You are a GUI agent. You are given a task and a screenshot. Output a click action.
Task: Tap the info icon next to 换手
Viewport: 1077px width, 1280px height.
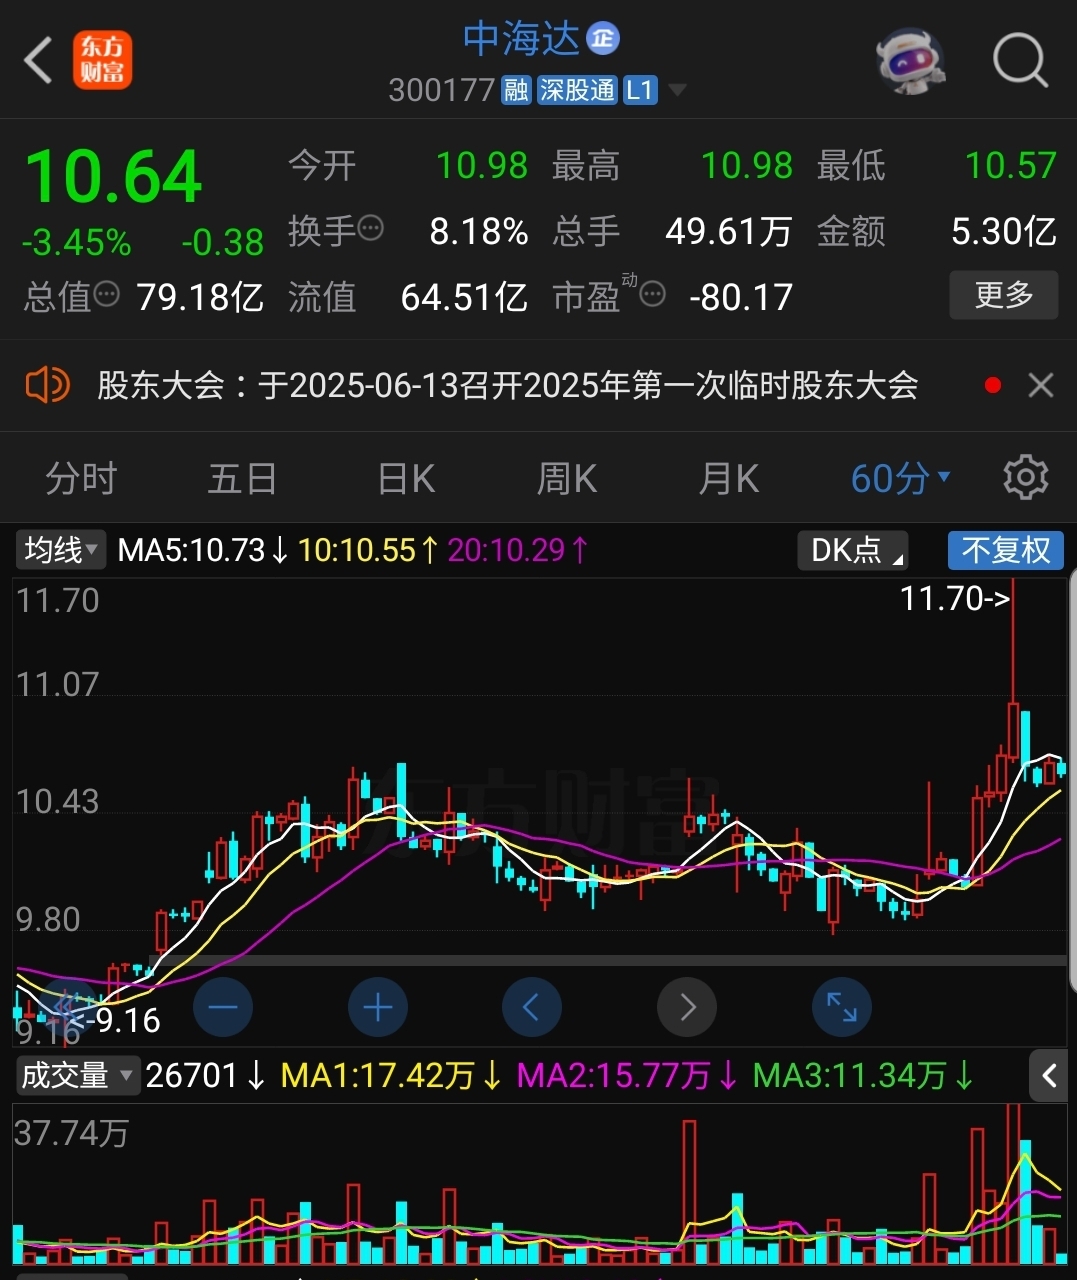[370, 229]
